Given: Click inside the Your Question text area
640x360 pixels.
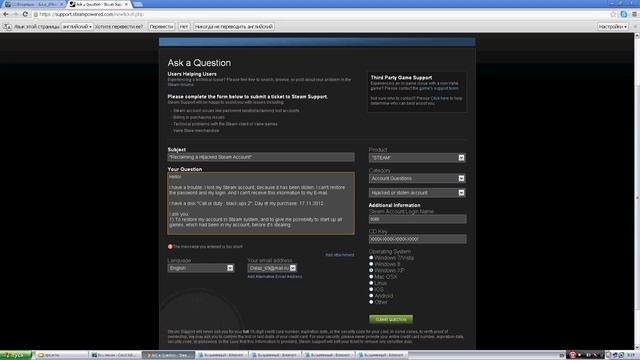Looking at the screenshot, I should (261, 203).
